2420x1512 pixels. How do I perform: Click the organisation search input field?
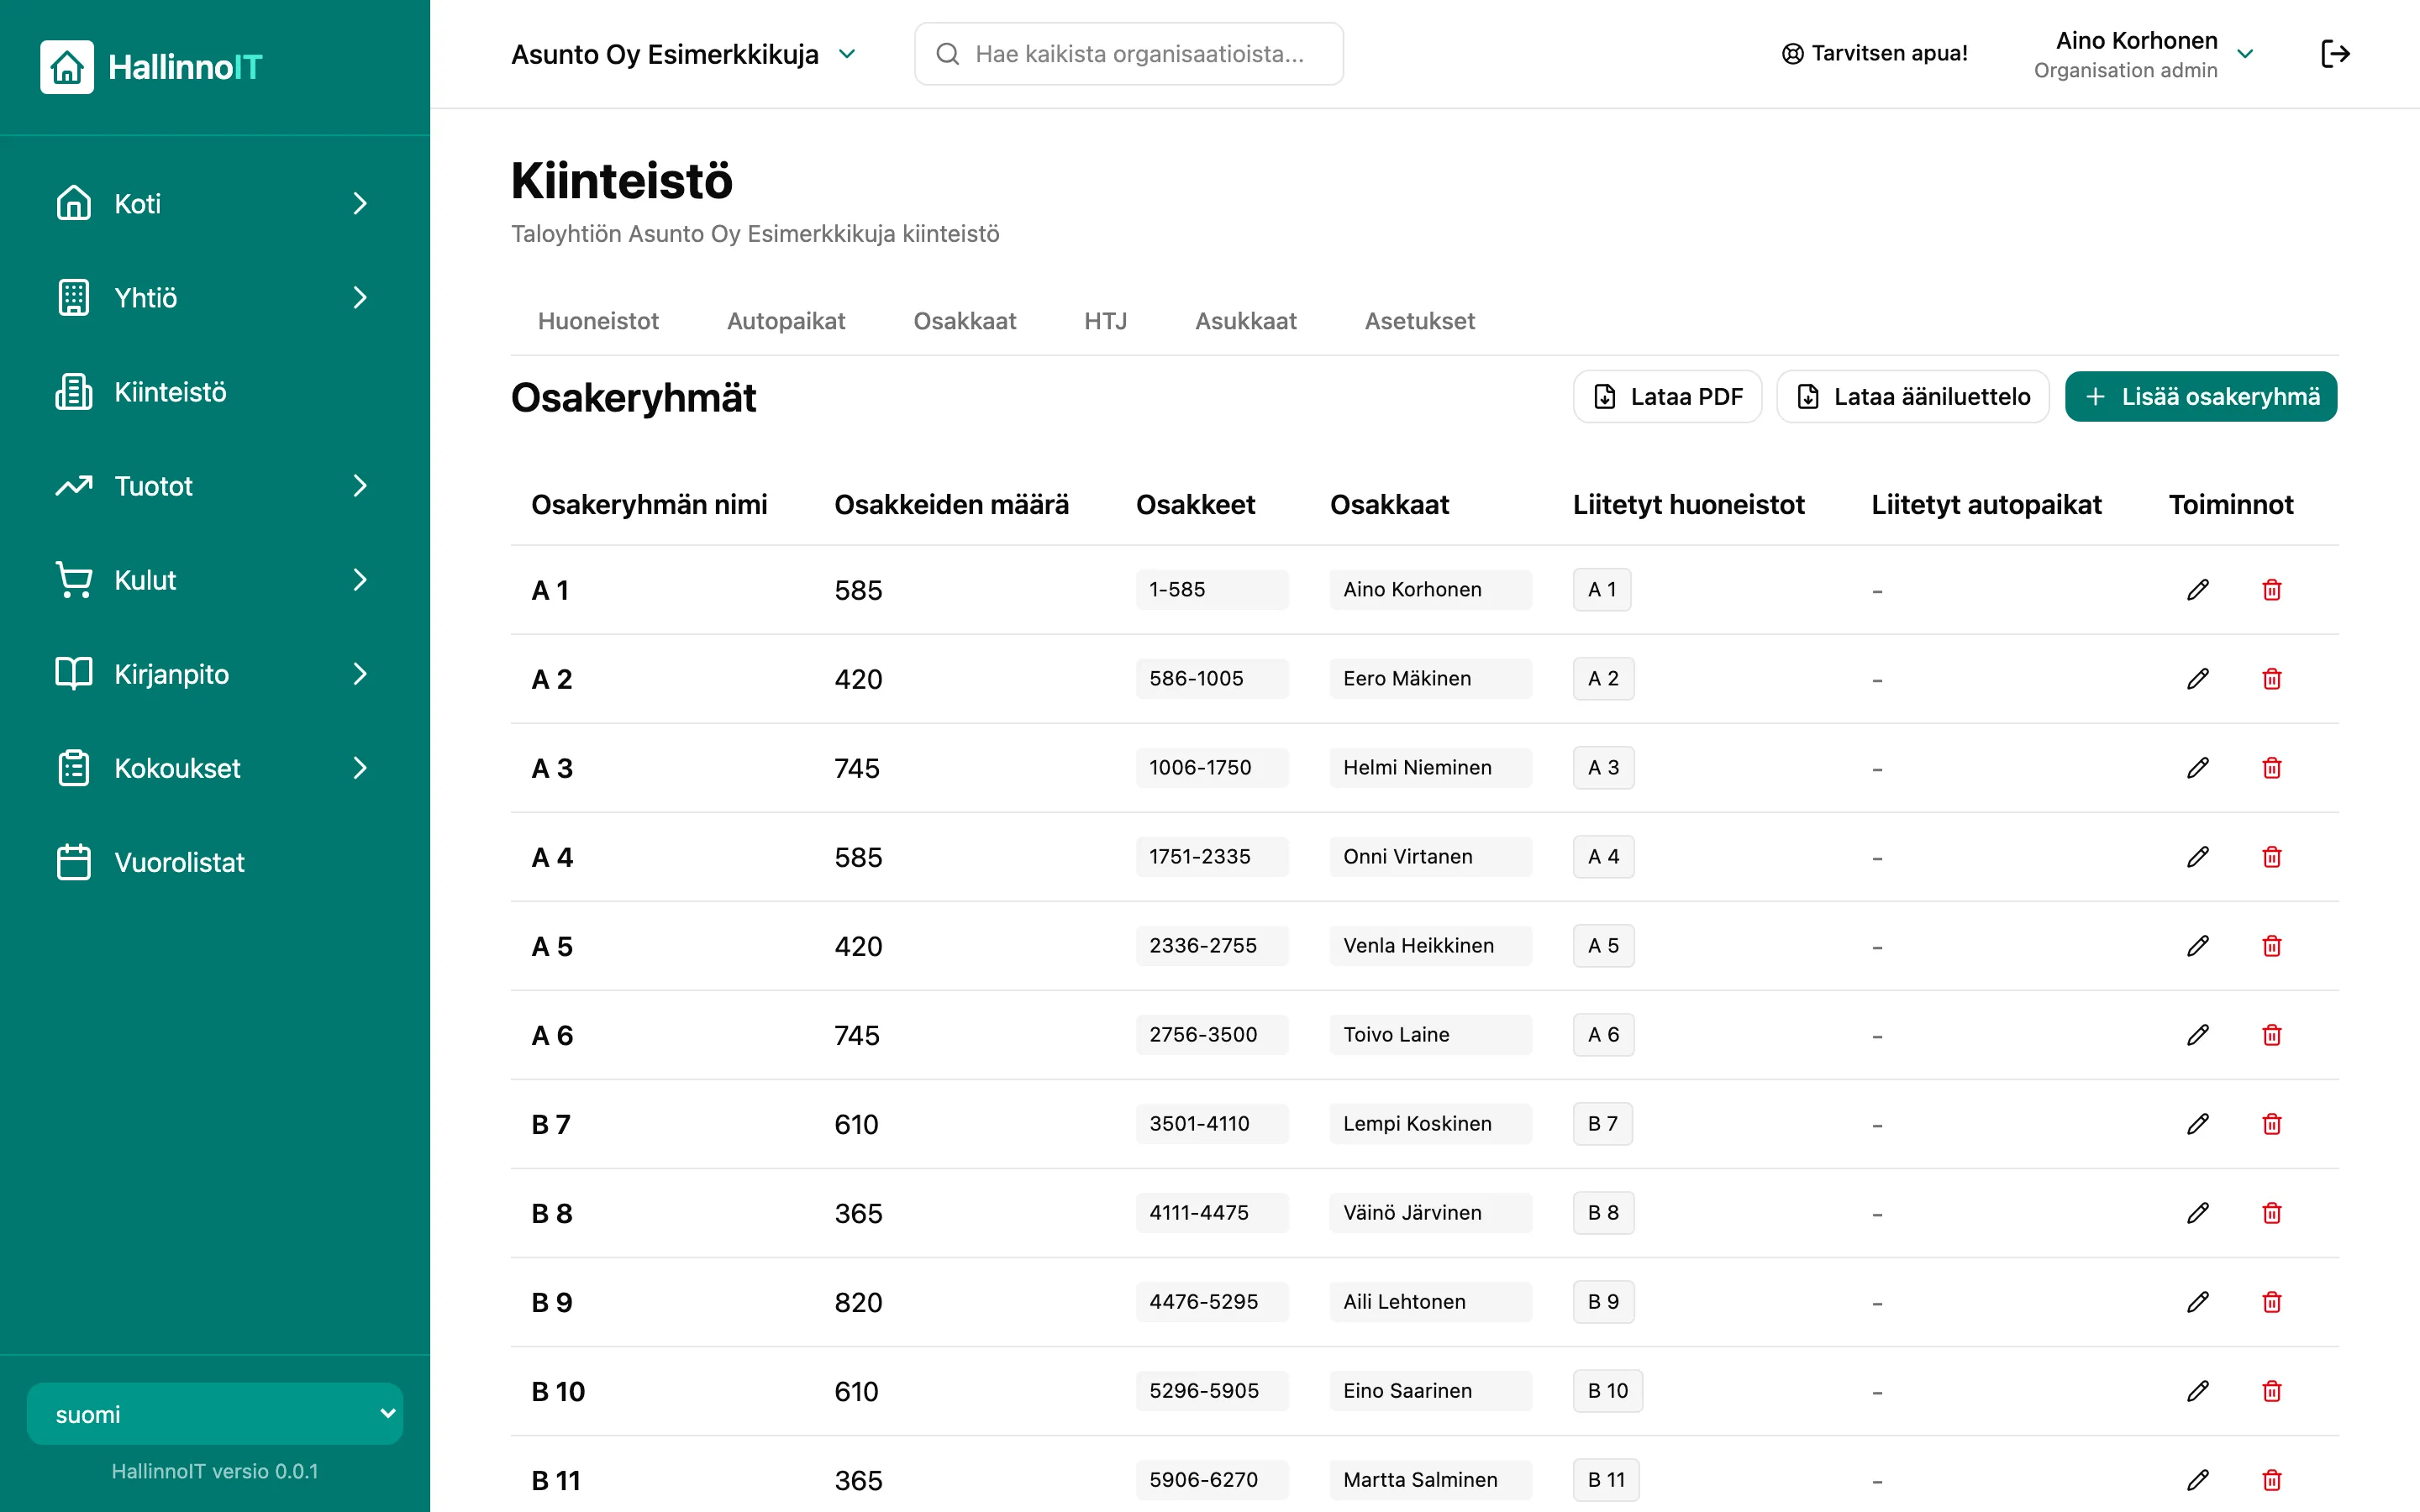click(1129, 54)
